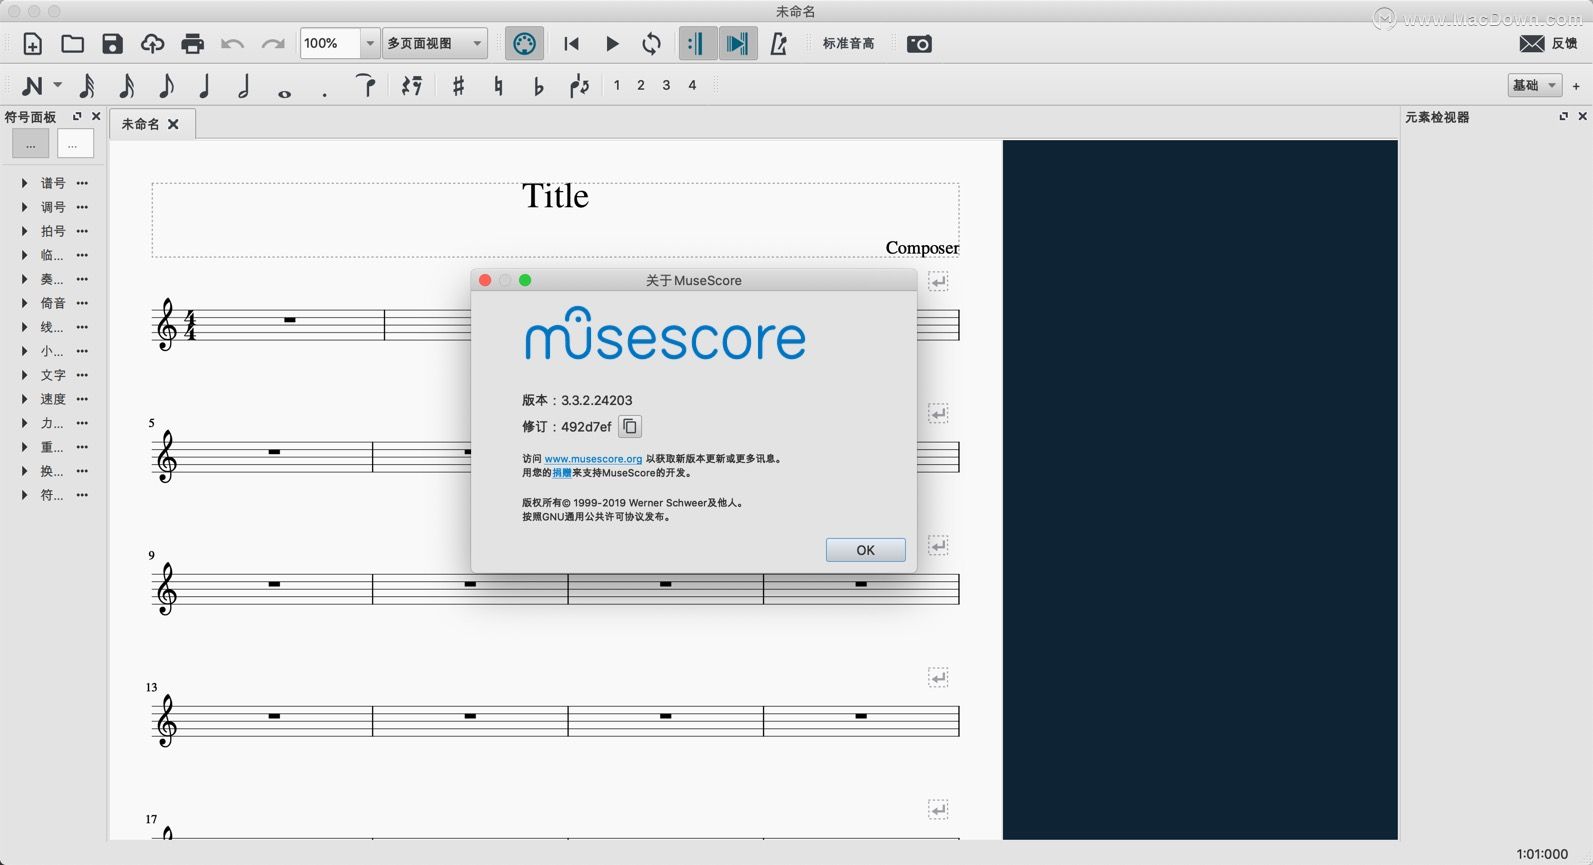Flip the note stem direction
The width and height of the screenshot is (1593, 865).
pos(579,86)
